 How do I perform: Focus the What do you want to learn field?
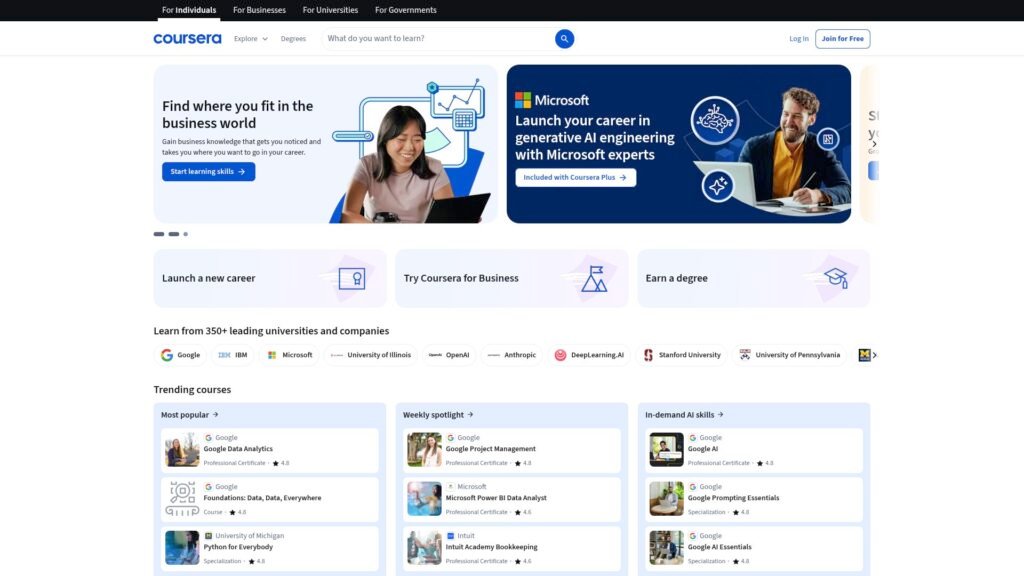tap(436, 39)
